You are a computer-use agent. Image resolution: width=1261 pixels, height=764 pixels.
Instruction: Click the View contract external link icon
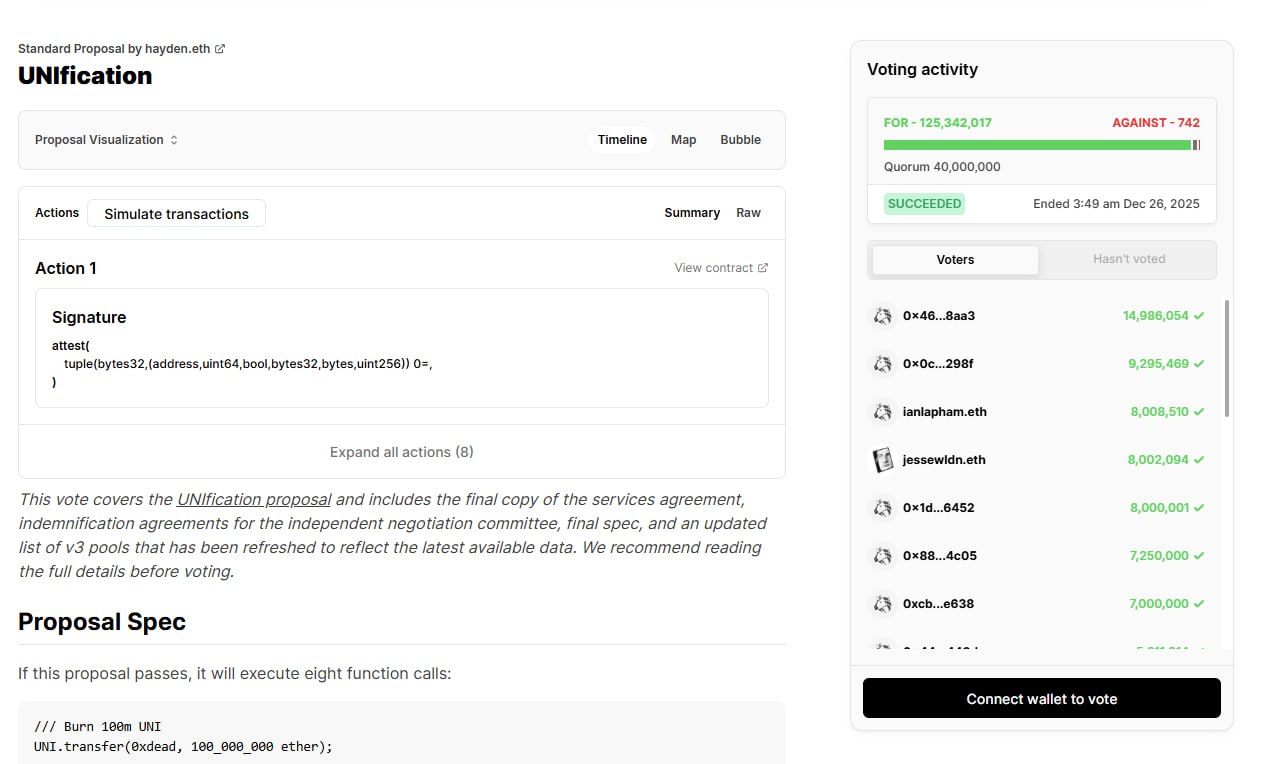763,268
